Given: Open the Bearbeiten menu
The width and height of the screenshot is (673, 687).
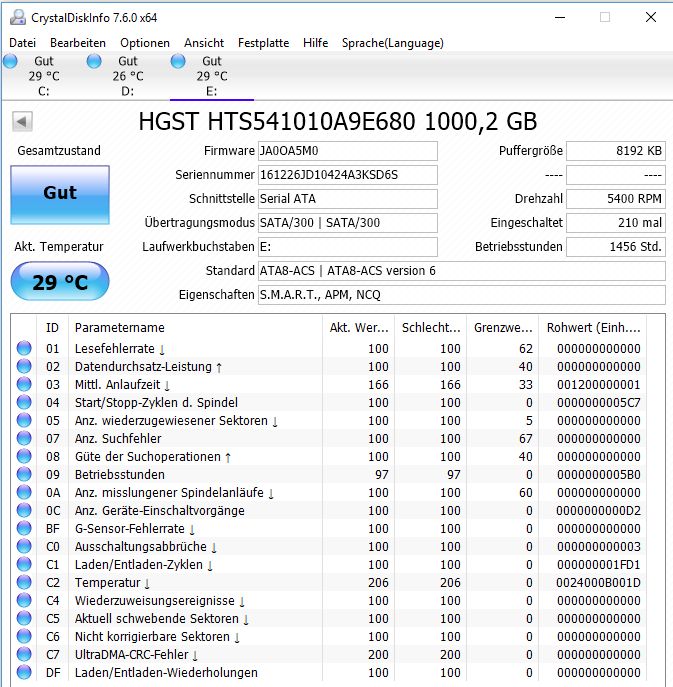Looking at the screenshot, I should [78, 43].
